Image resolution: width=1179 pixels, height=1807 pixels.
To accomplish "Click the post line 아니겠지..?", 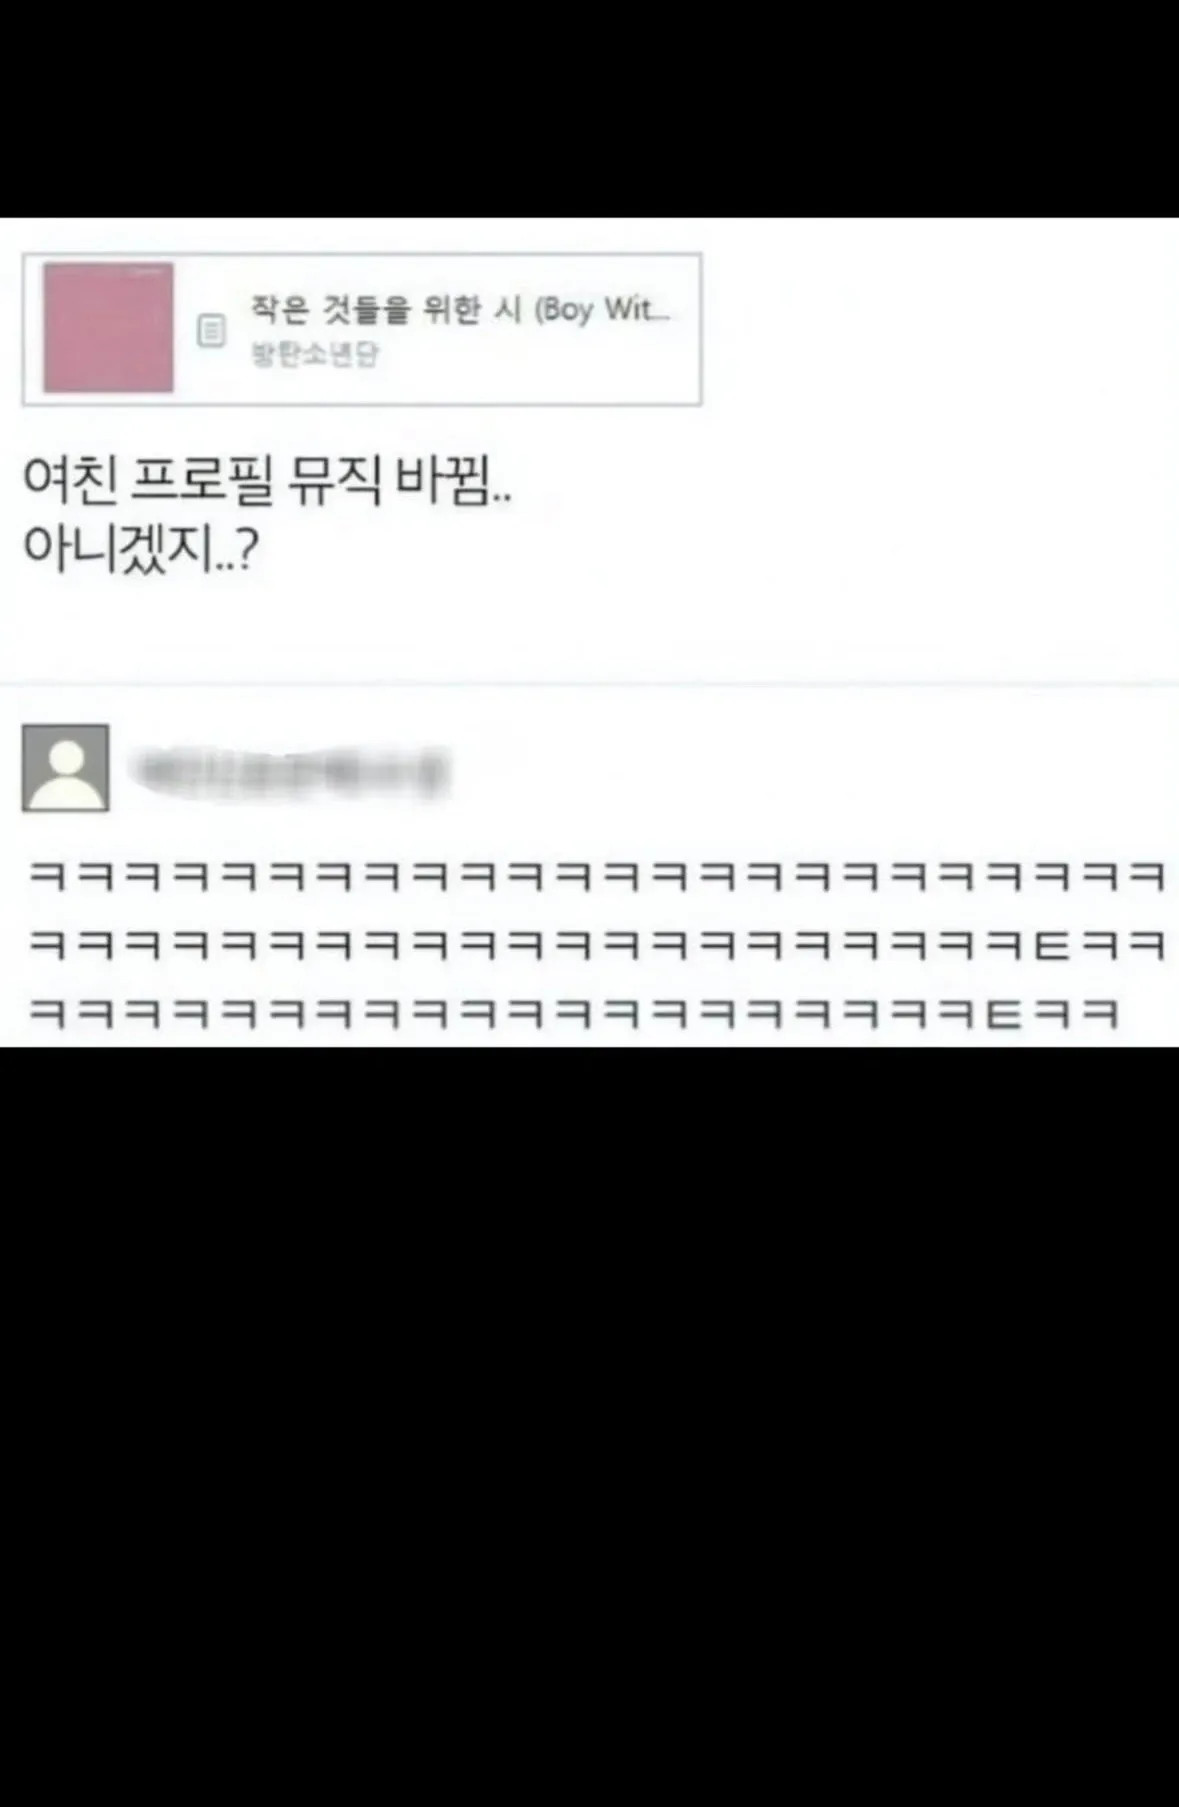I will (141, 548).
